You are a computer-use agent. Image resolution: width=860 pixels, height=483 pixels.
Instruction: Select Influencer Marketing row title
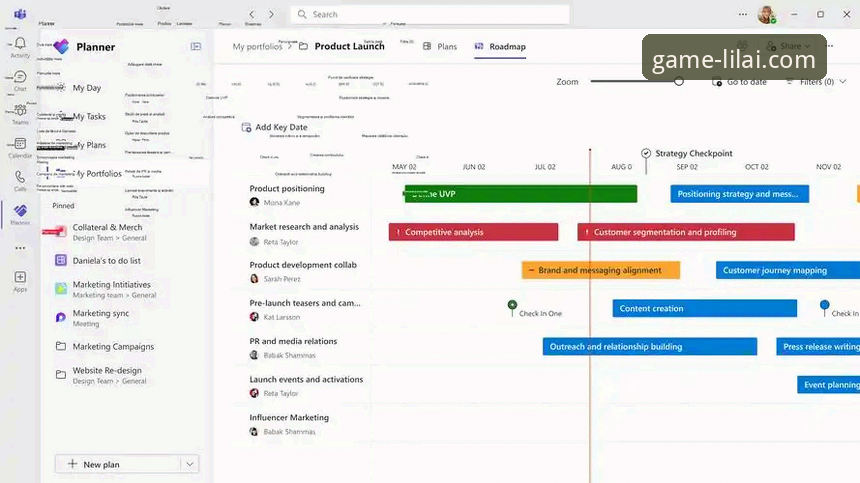pyautogui.click(x=289, y=417)
